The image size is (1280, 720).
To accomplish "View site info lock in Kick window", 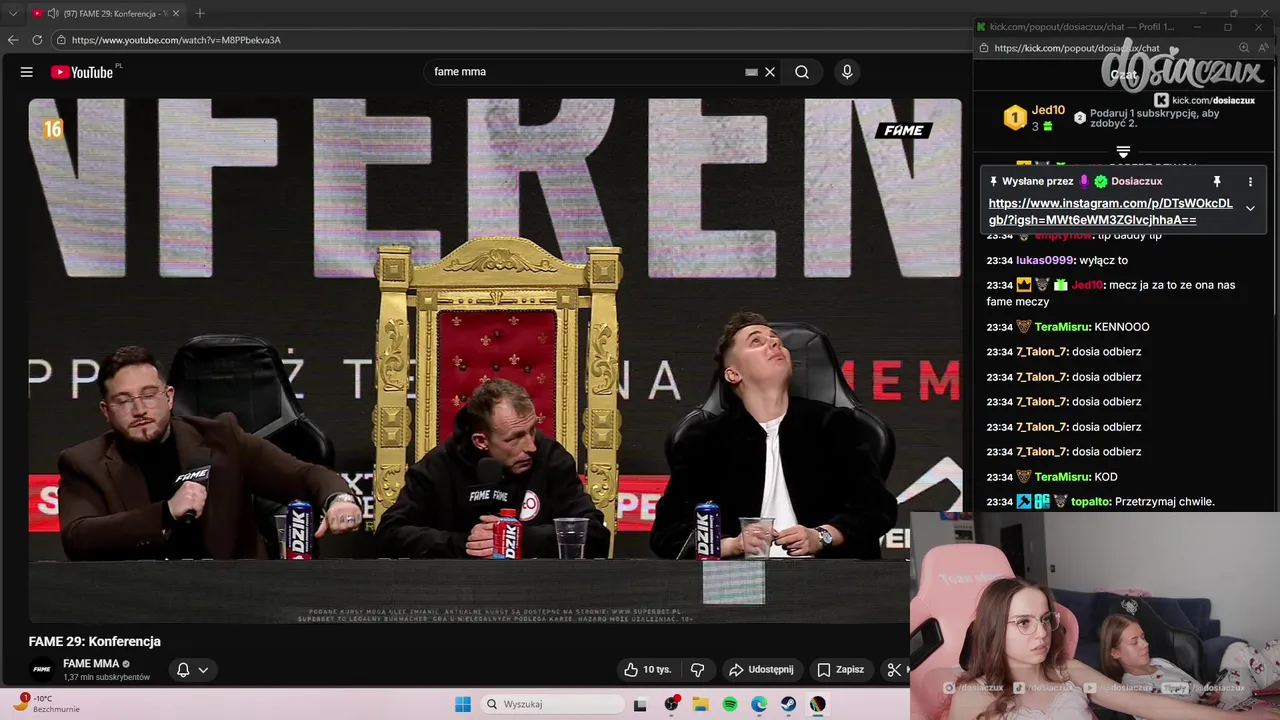I will click(984, 48).
